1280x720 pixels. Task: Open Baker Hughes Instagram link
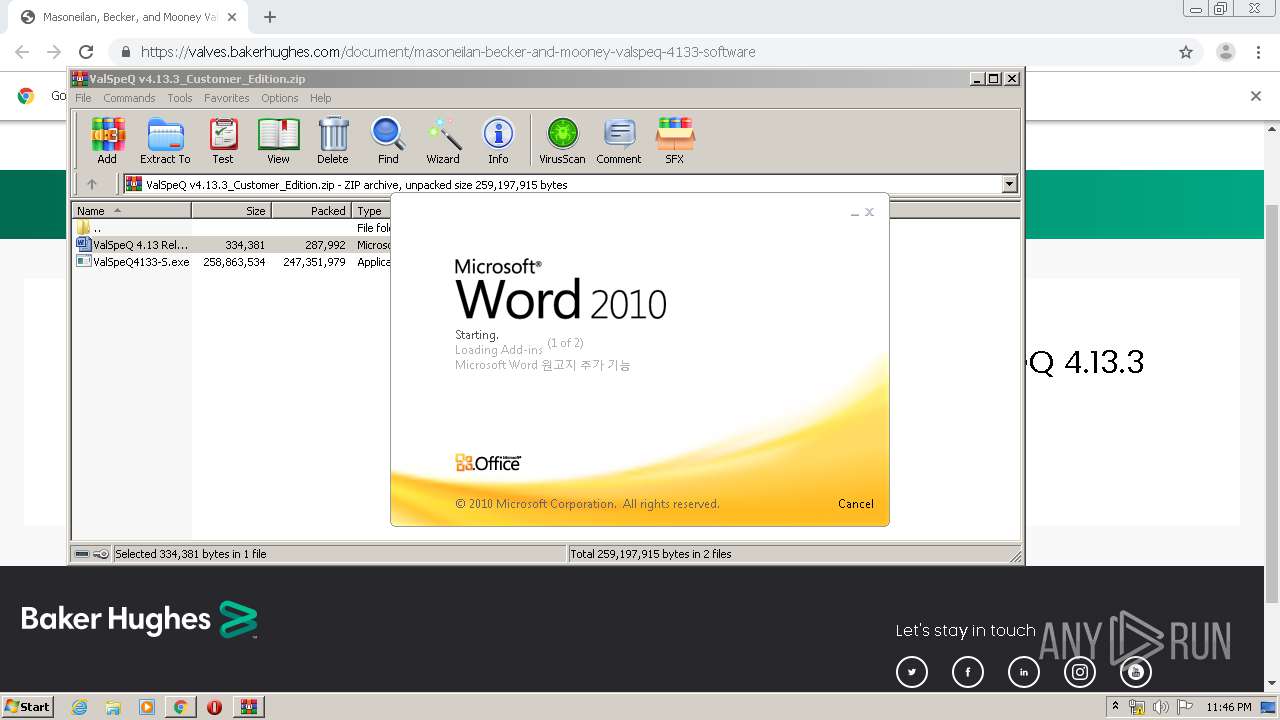pos(1080,672)
